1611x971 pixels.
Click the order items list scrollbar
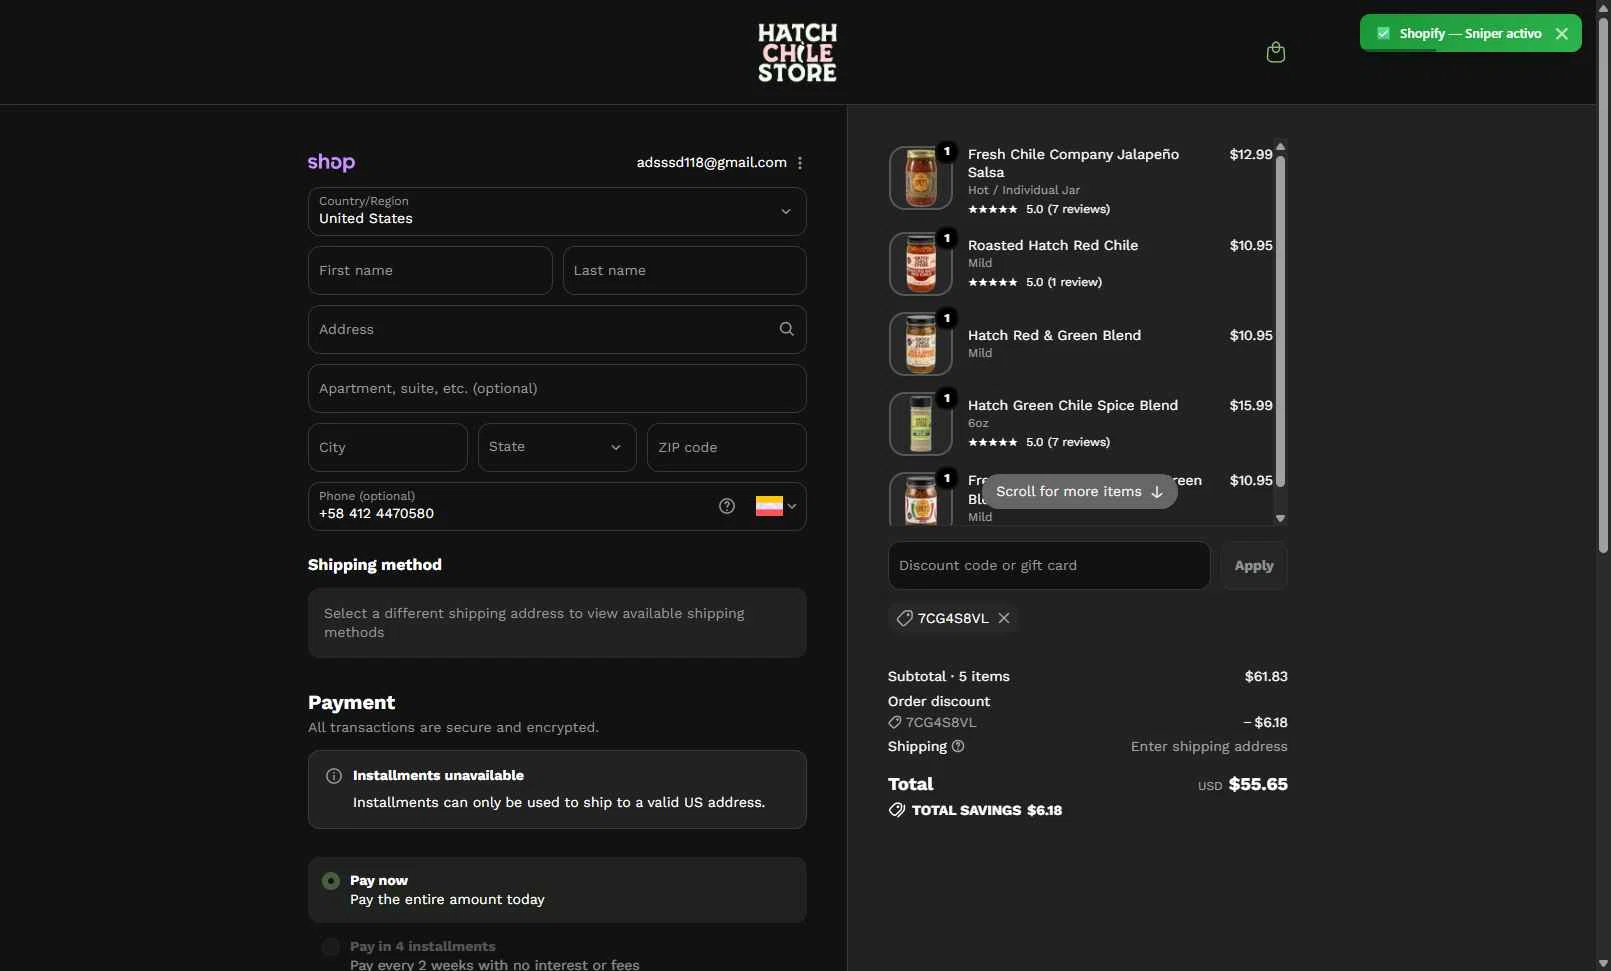(1280, 320)
